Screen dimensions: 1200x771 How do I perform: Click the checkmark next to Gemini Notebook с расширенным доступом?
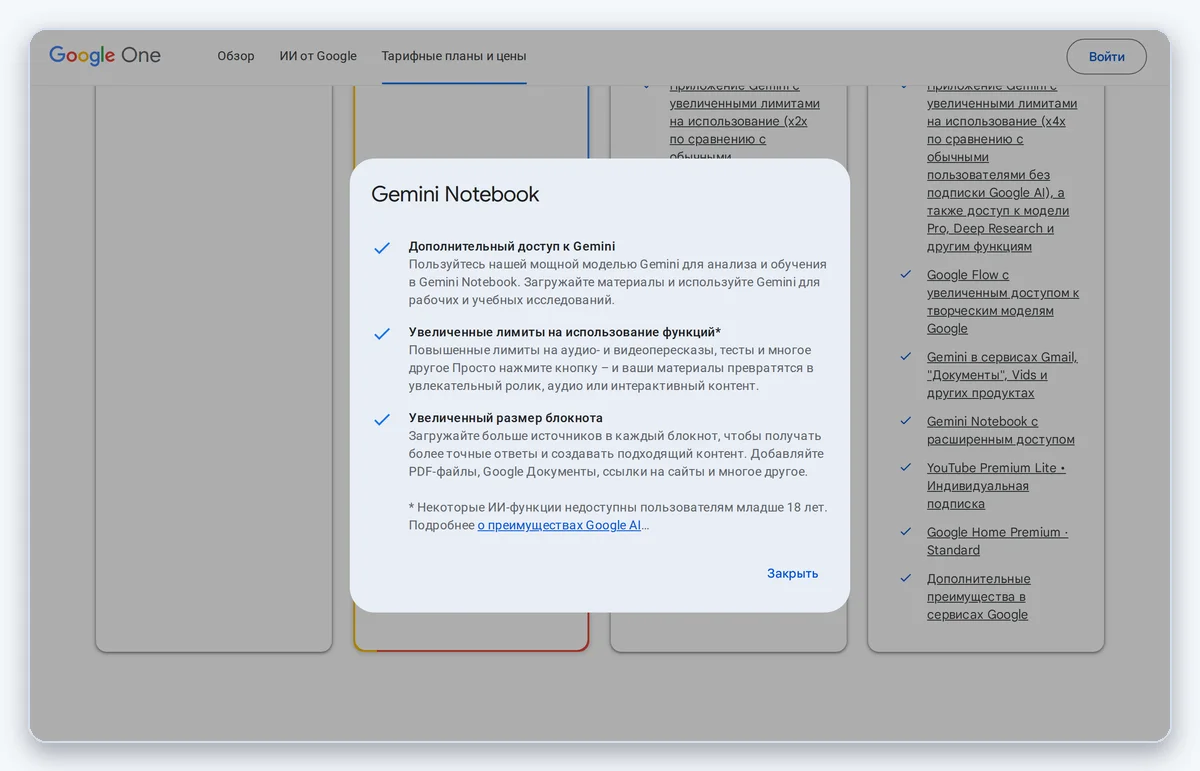coord(905,421)
